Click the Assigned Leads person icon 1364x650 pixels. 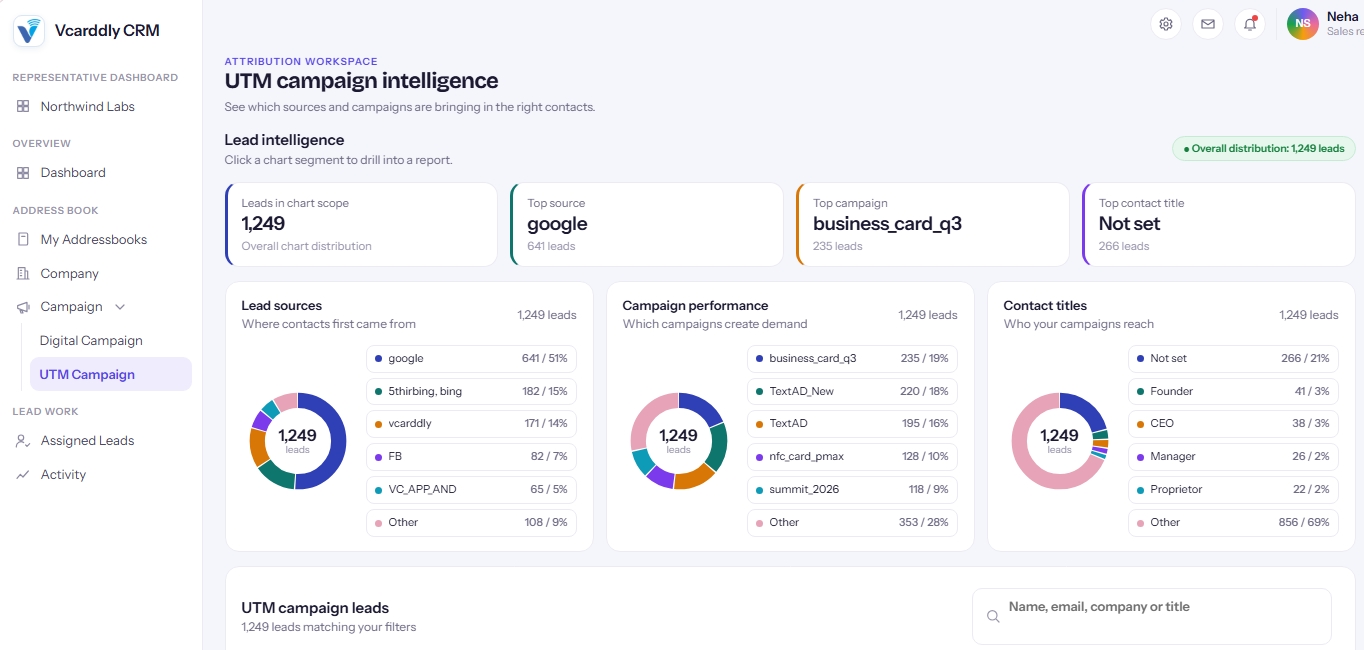point(23,441)
